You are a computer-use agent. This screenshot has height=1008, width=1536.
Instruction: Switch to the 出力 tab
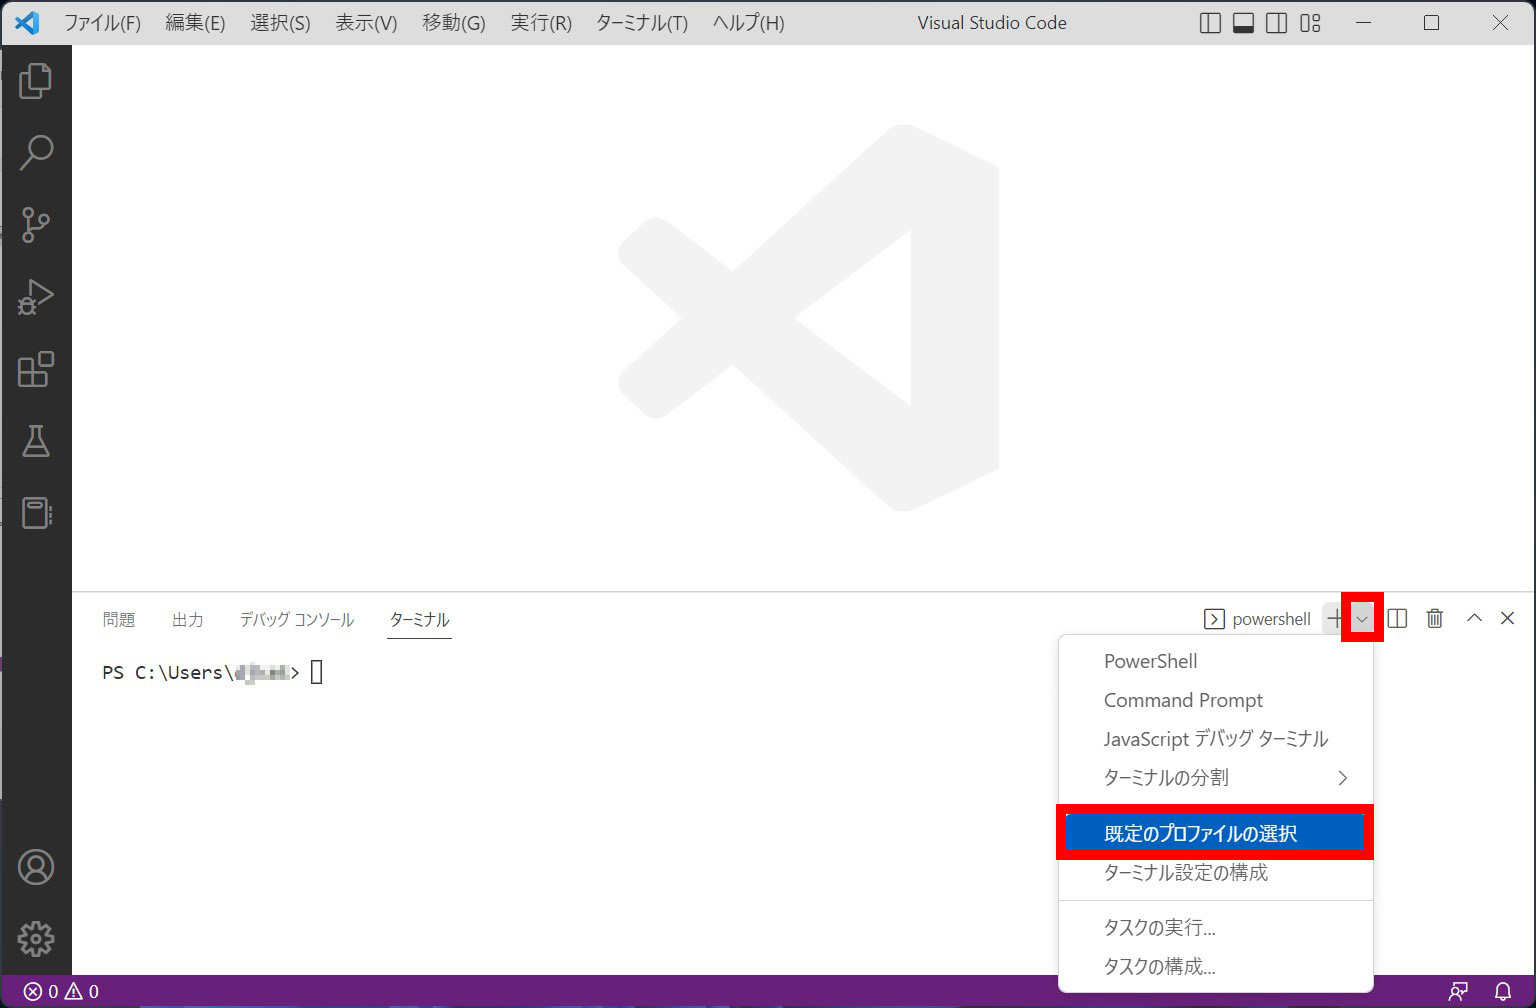click(x=188, y=619)
